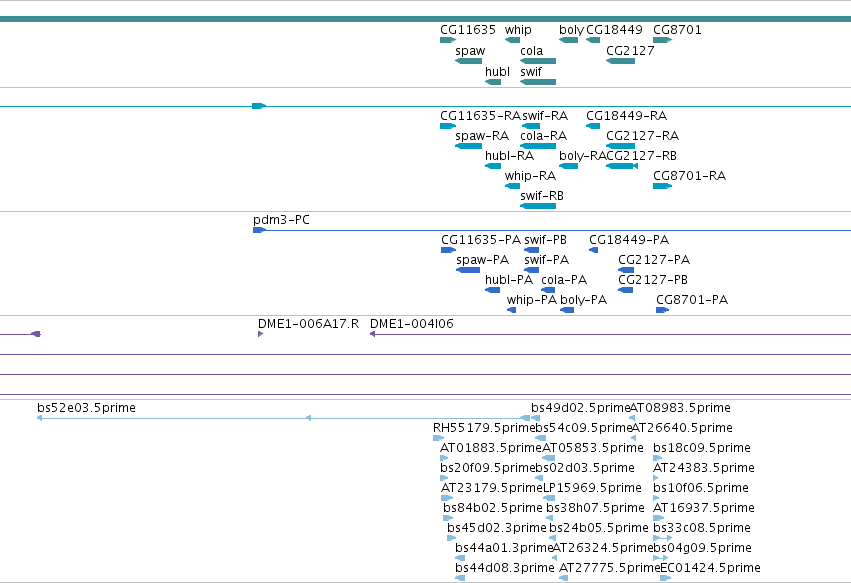Select the CG2127-RB transcript

pos(622,166)
